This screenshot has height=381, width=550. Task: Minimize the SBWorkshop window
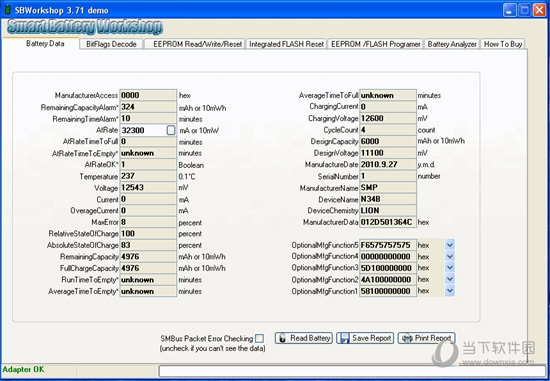[x=509, y=10]
